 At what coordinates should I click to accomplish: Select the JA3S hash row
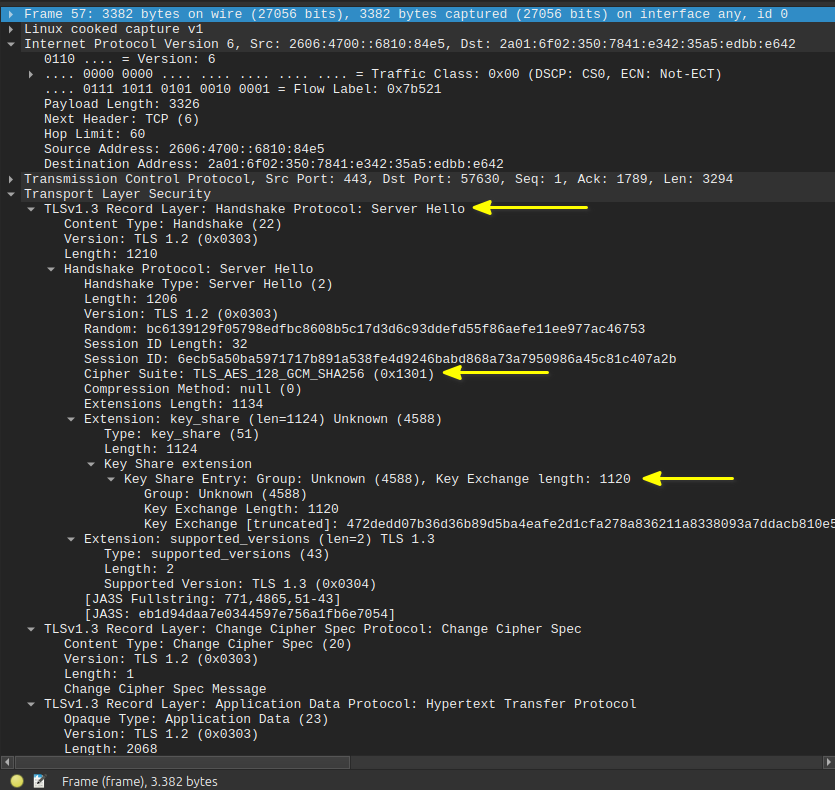point(240,614)
